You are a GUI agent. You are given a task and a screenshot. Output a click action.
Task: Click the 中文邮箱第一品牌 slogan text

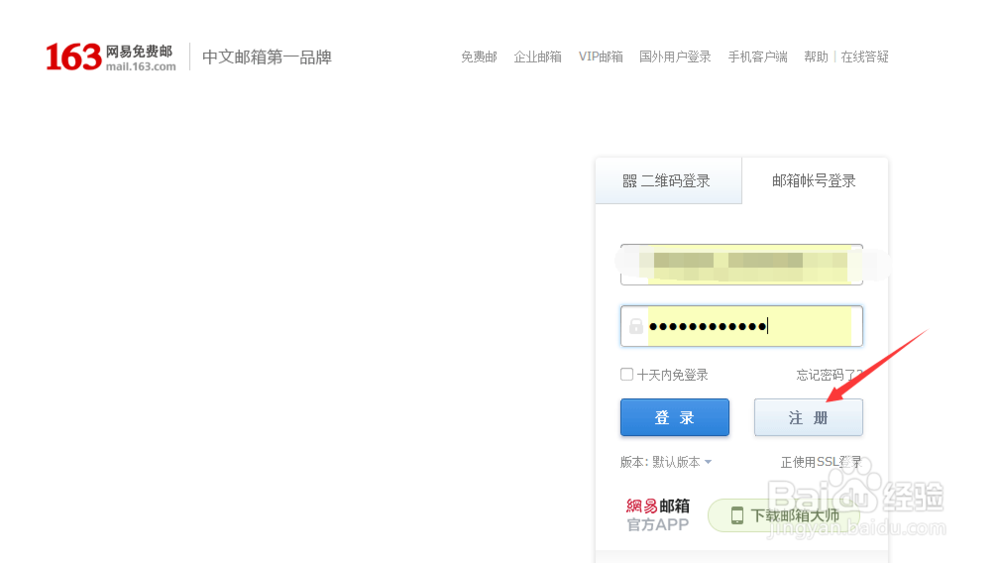coord(267,57)
